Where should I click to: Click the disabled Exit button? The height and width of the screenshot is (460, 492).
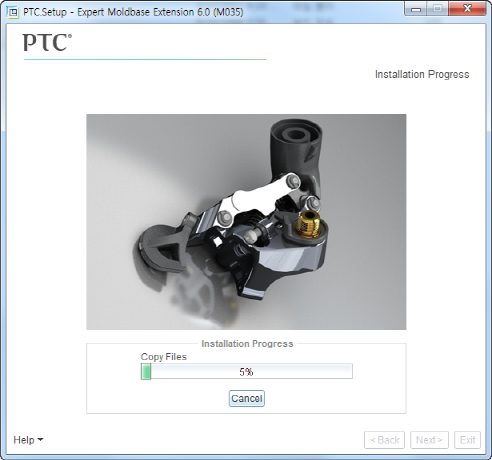coord(467,440)
